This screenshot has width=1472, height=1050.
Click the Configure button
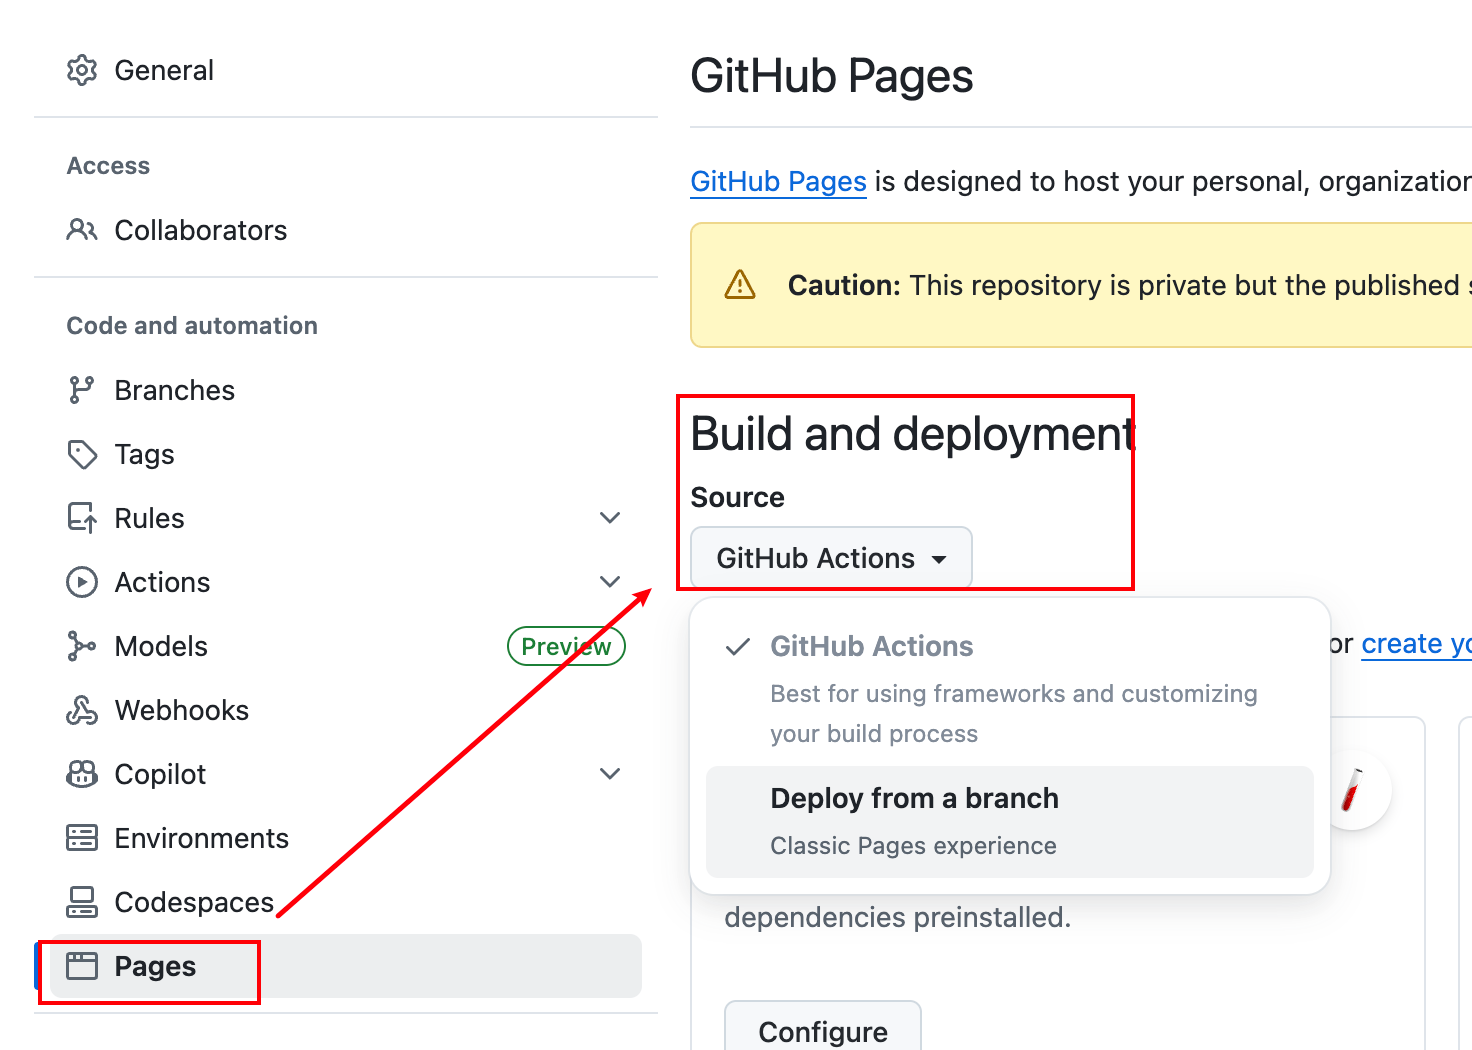coord(823,1027)
